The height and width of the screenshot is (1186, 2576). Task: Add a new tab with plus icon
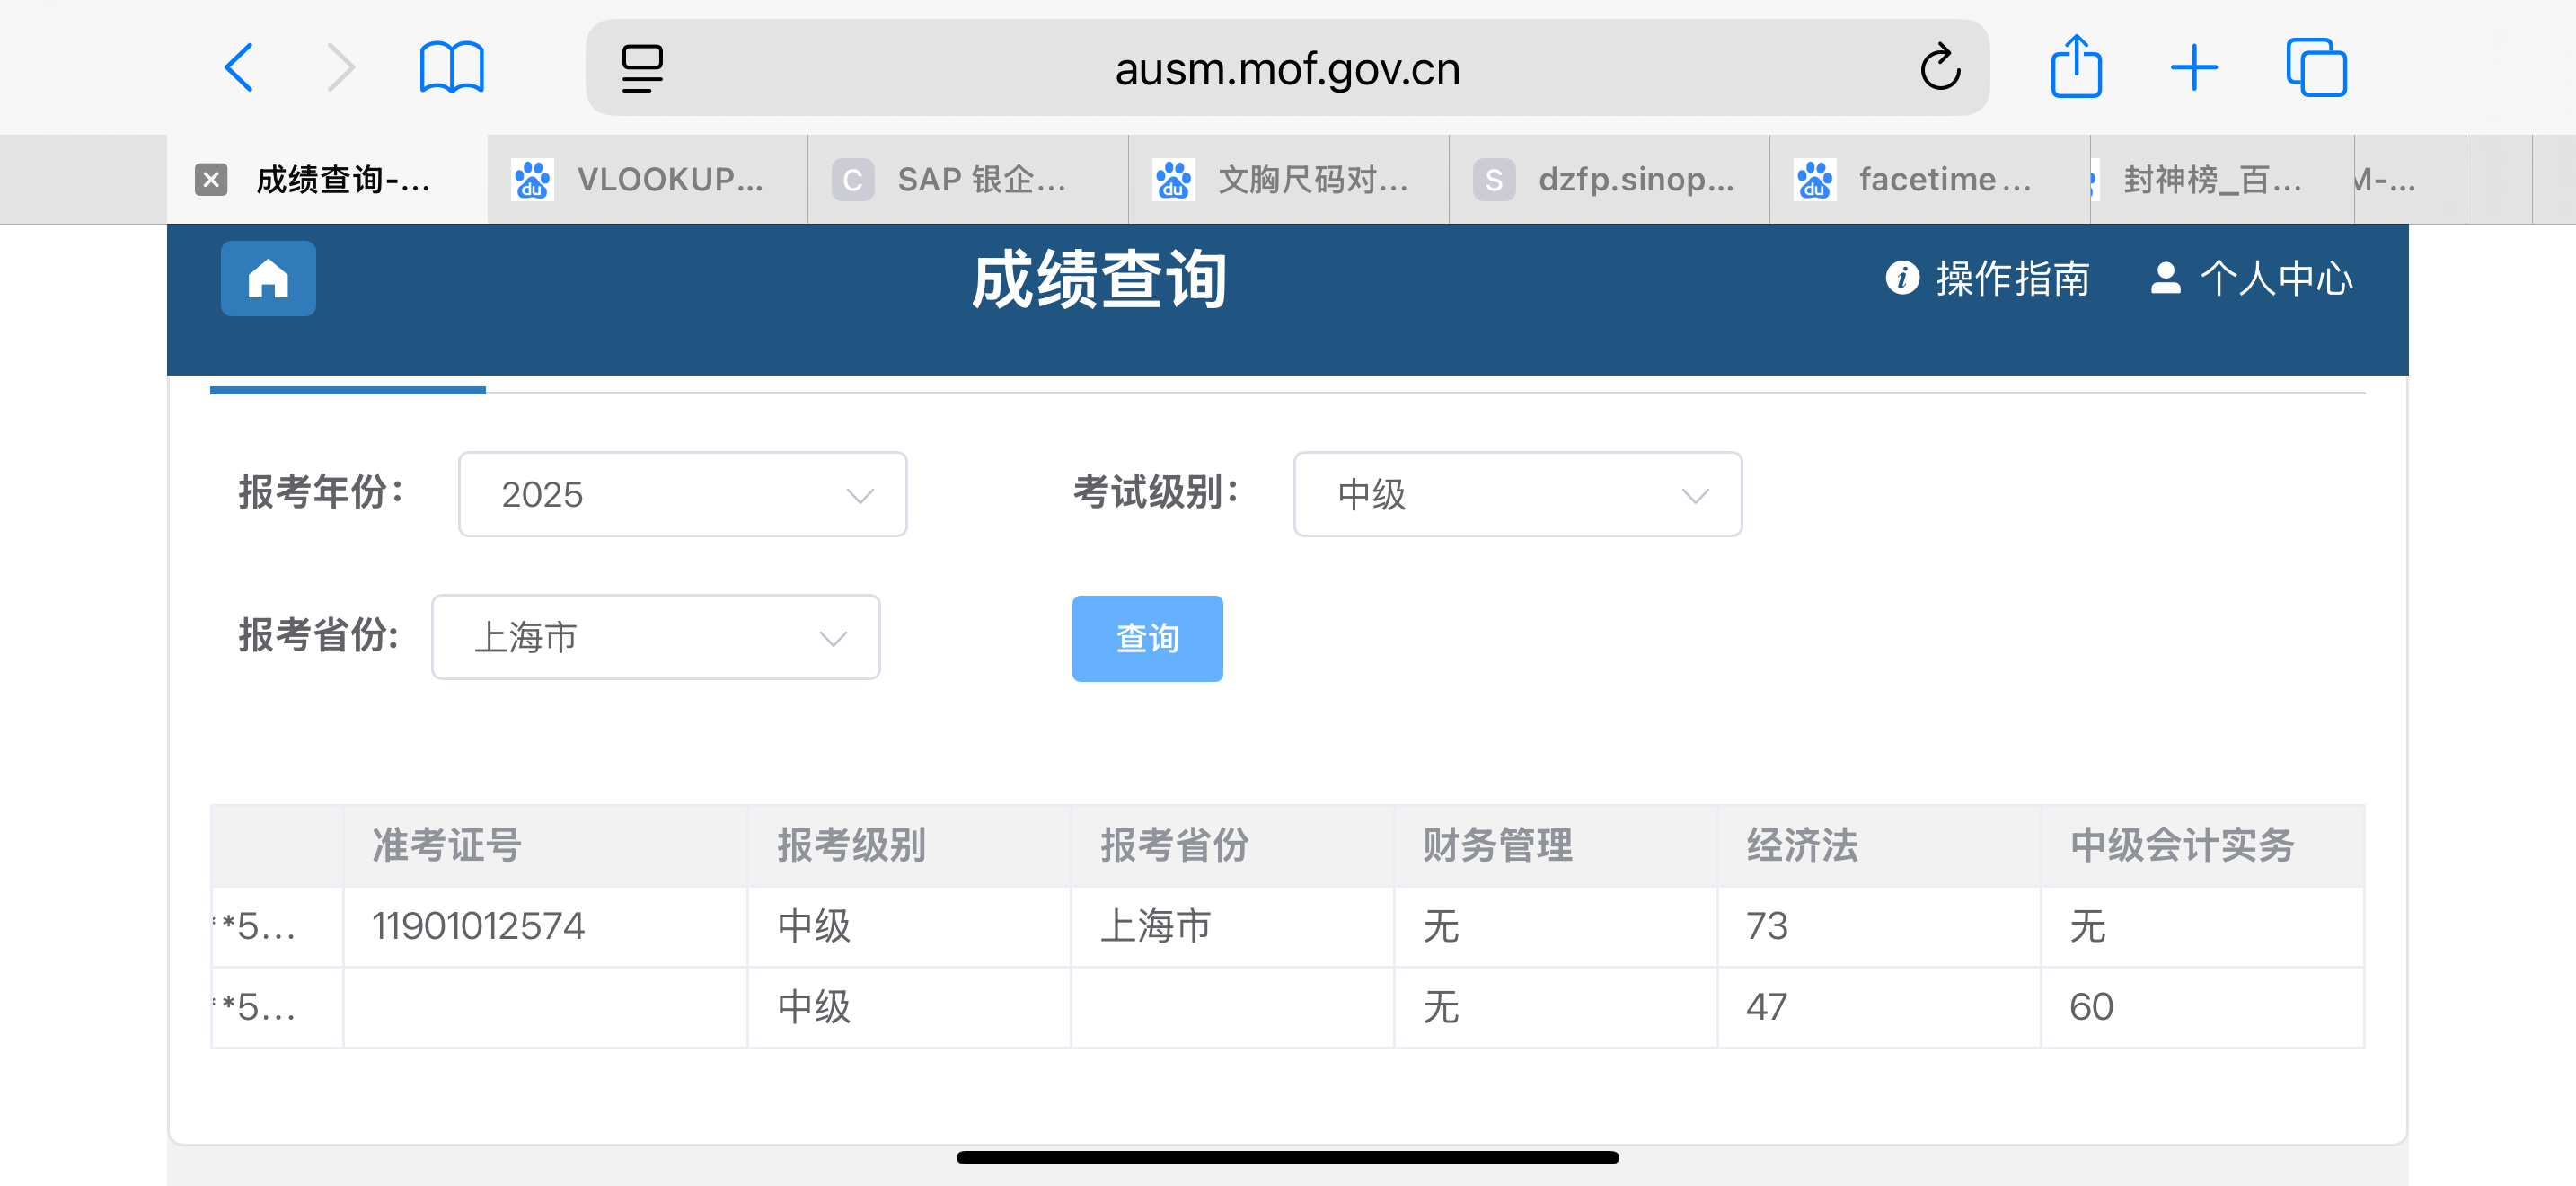coord(2194,68)
